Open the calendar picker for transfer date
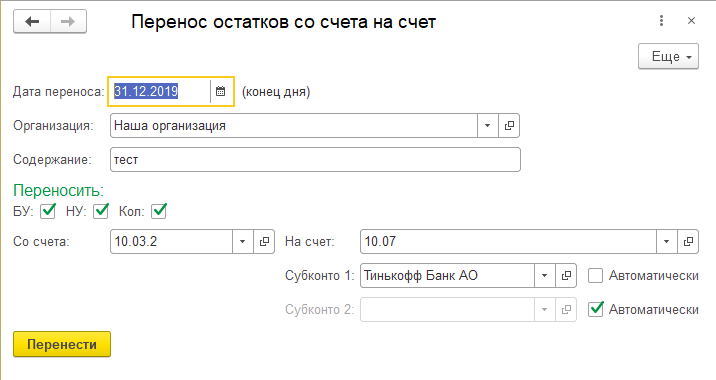The height and width of the screenshot is (380, 716). click(221, 91)
